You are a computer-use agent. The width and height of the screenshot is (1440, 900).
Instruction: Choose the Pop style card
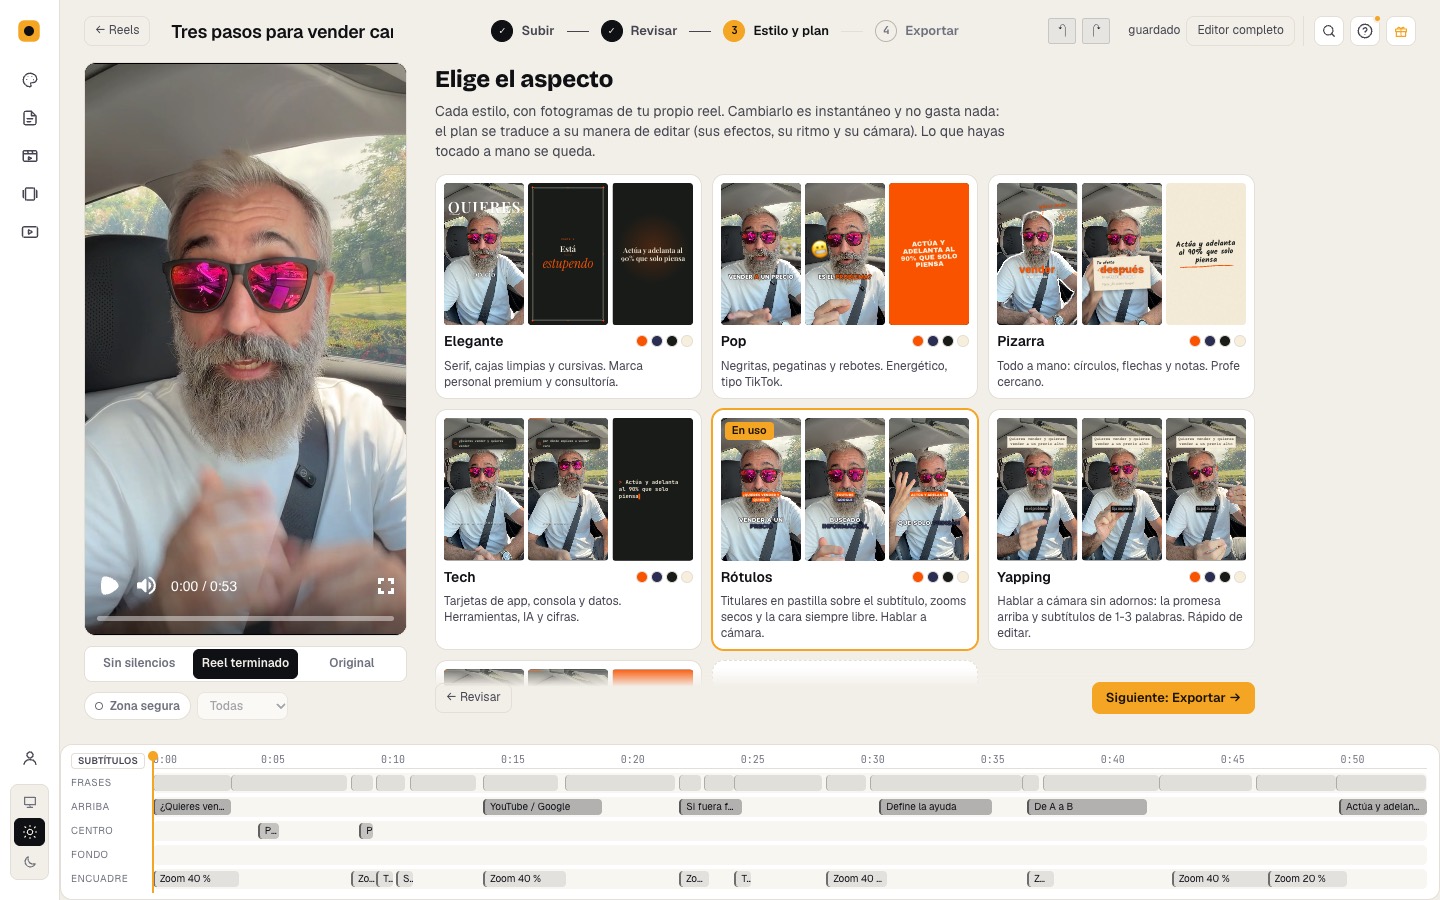(x=845, y=287)
